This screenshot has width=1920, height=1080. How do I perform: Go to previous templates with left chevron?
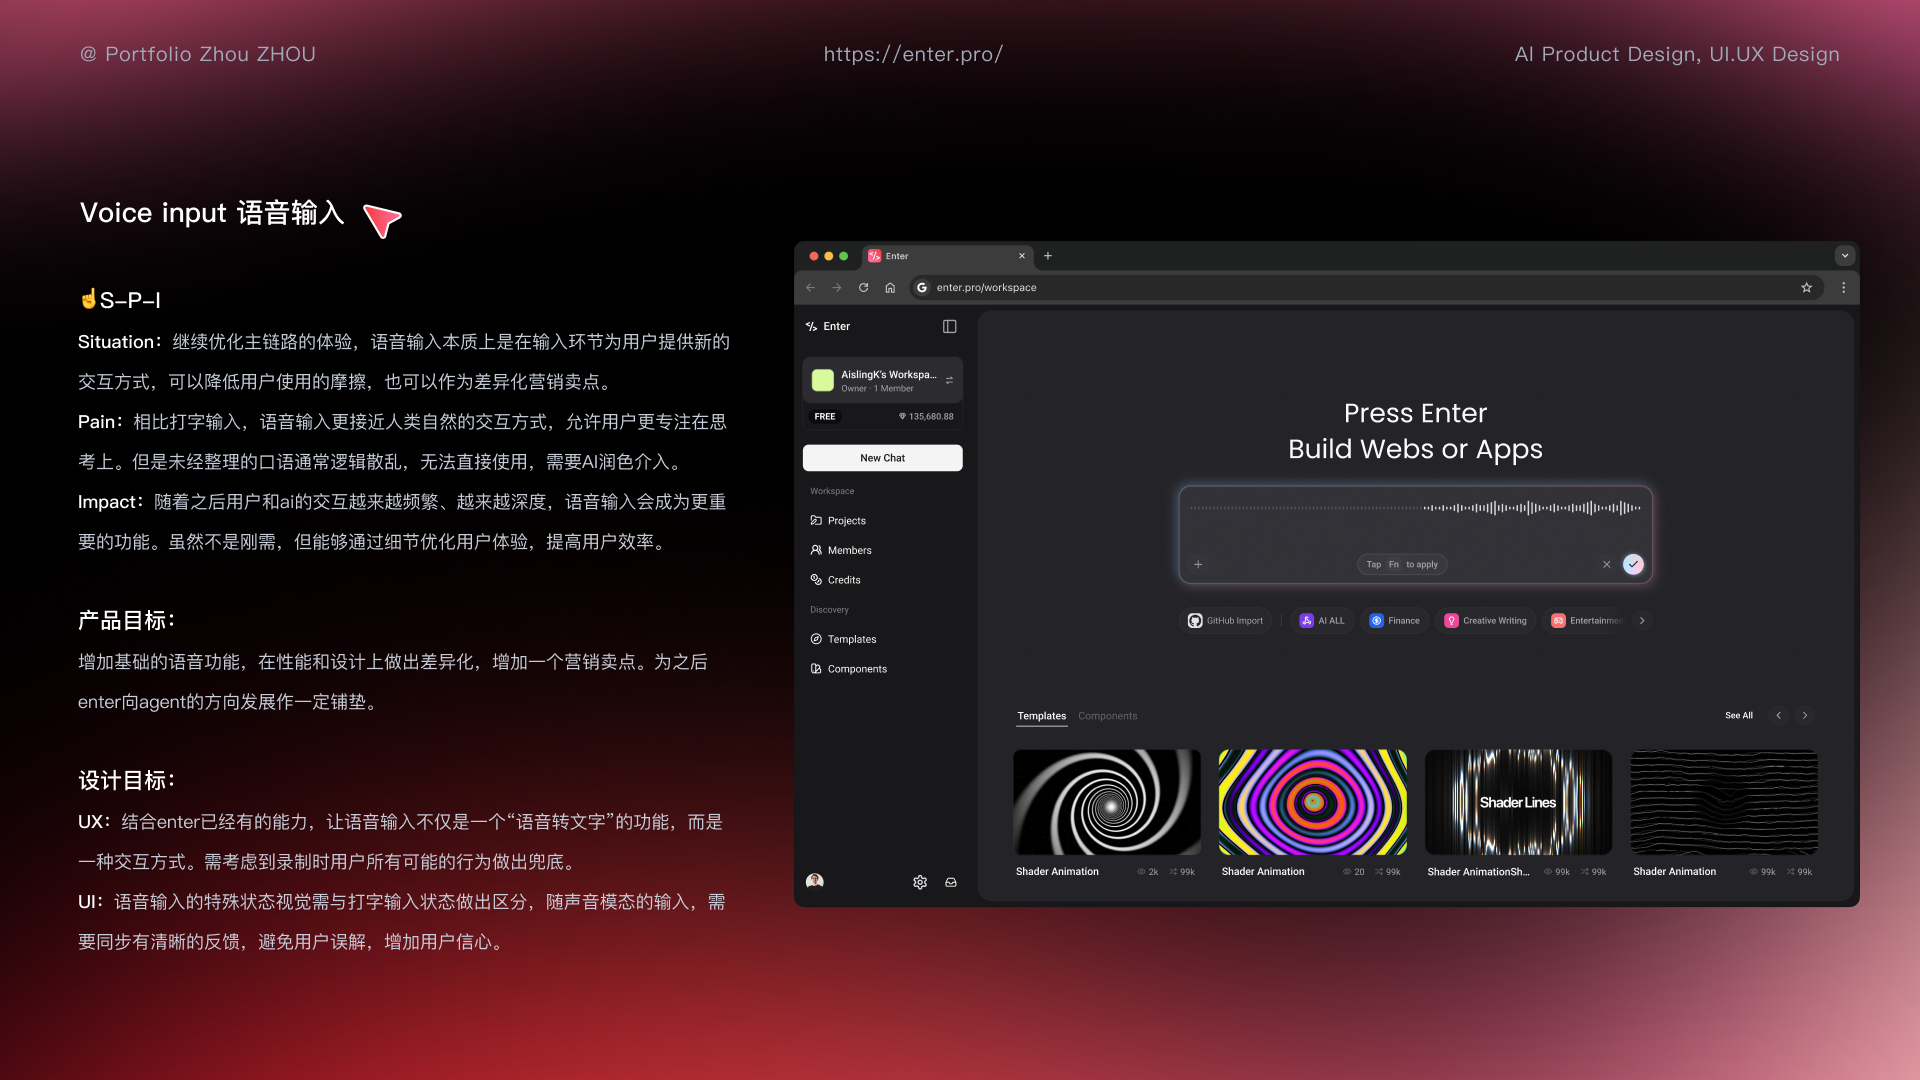1778,716
